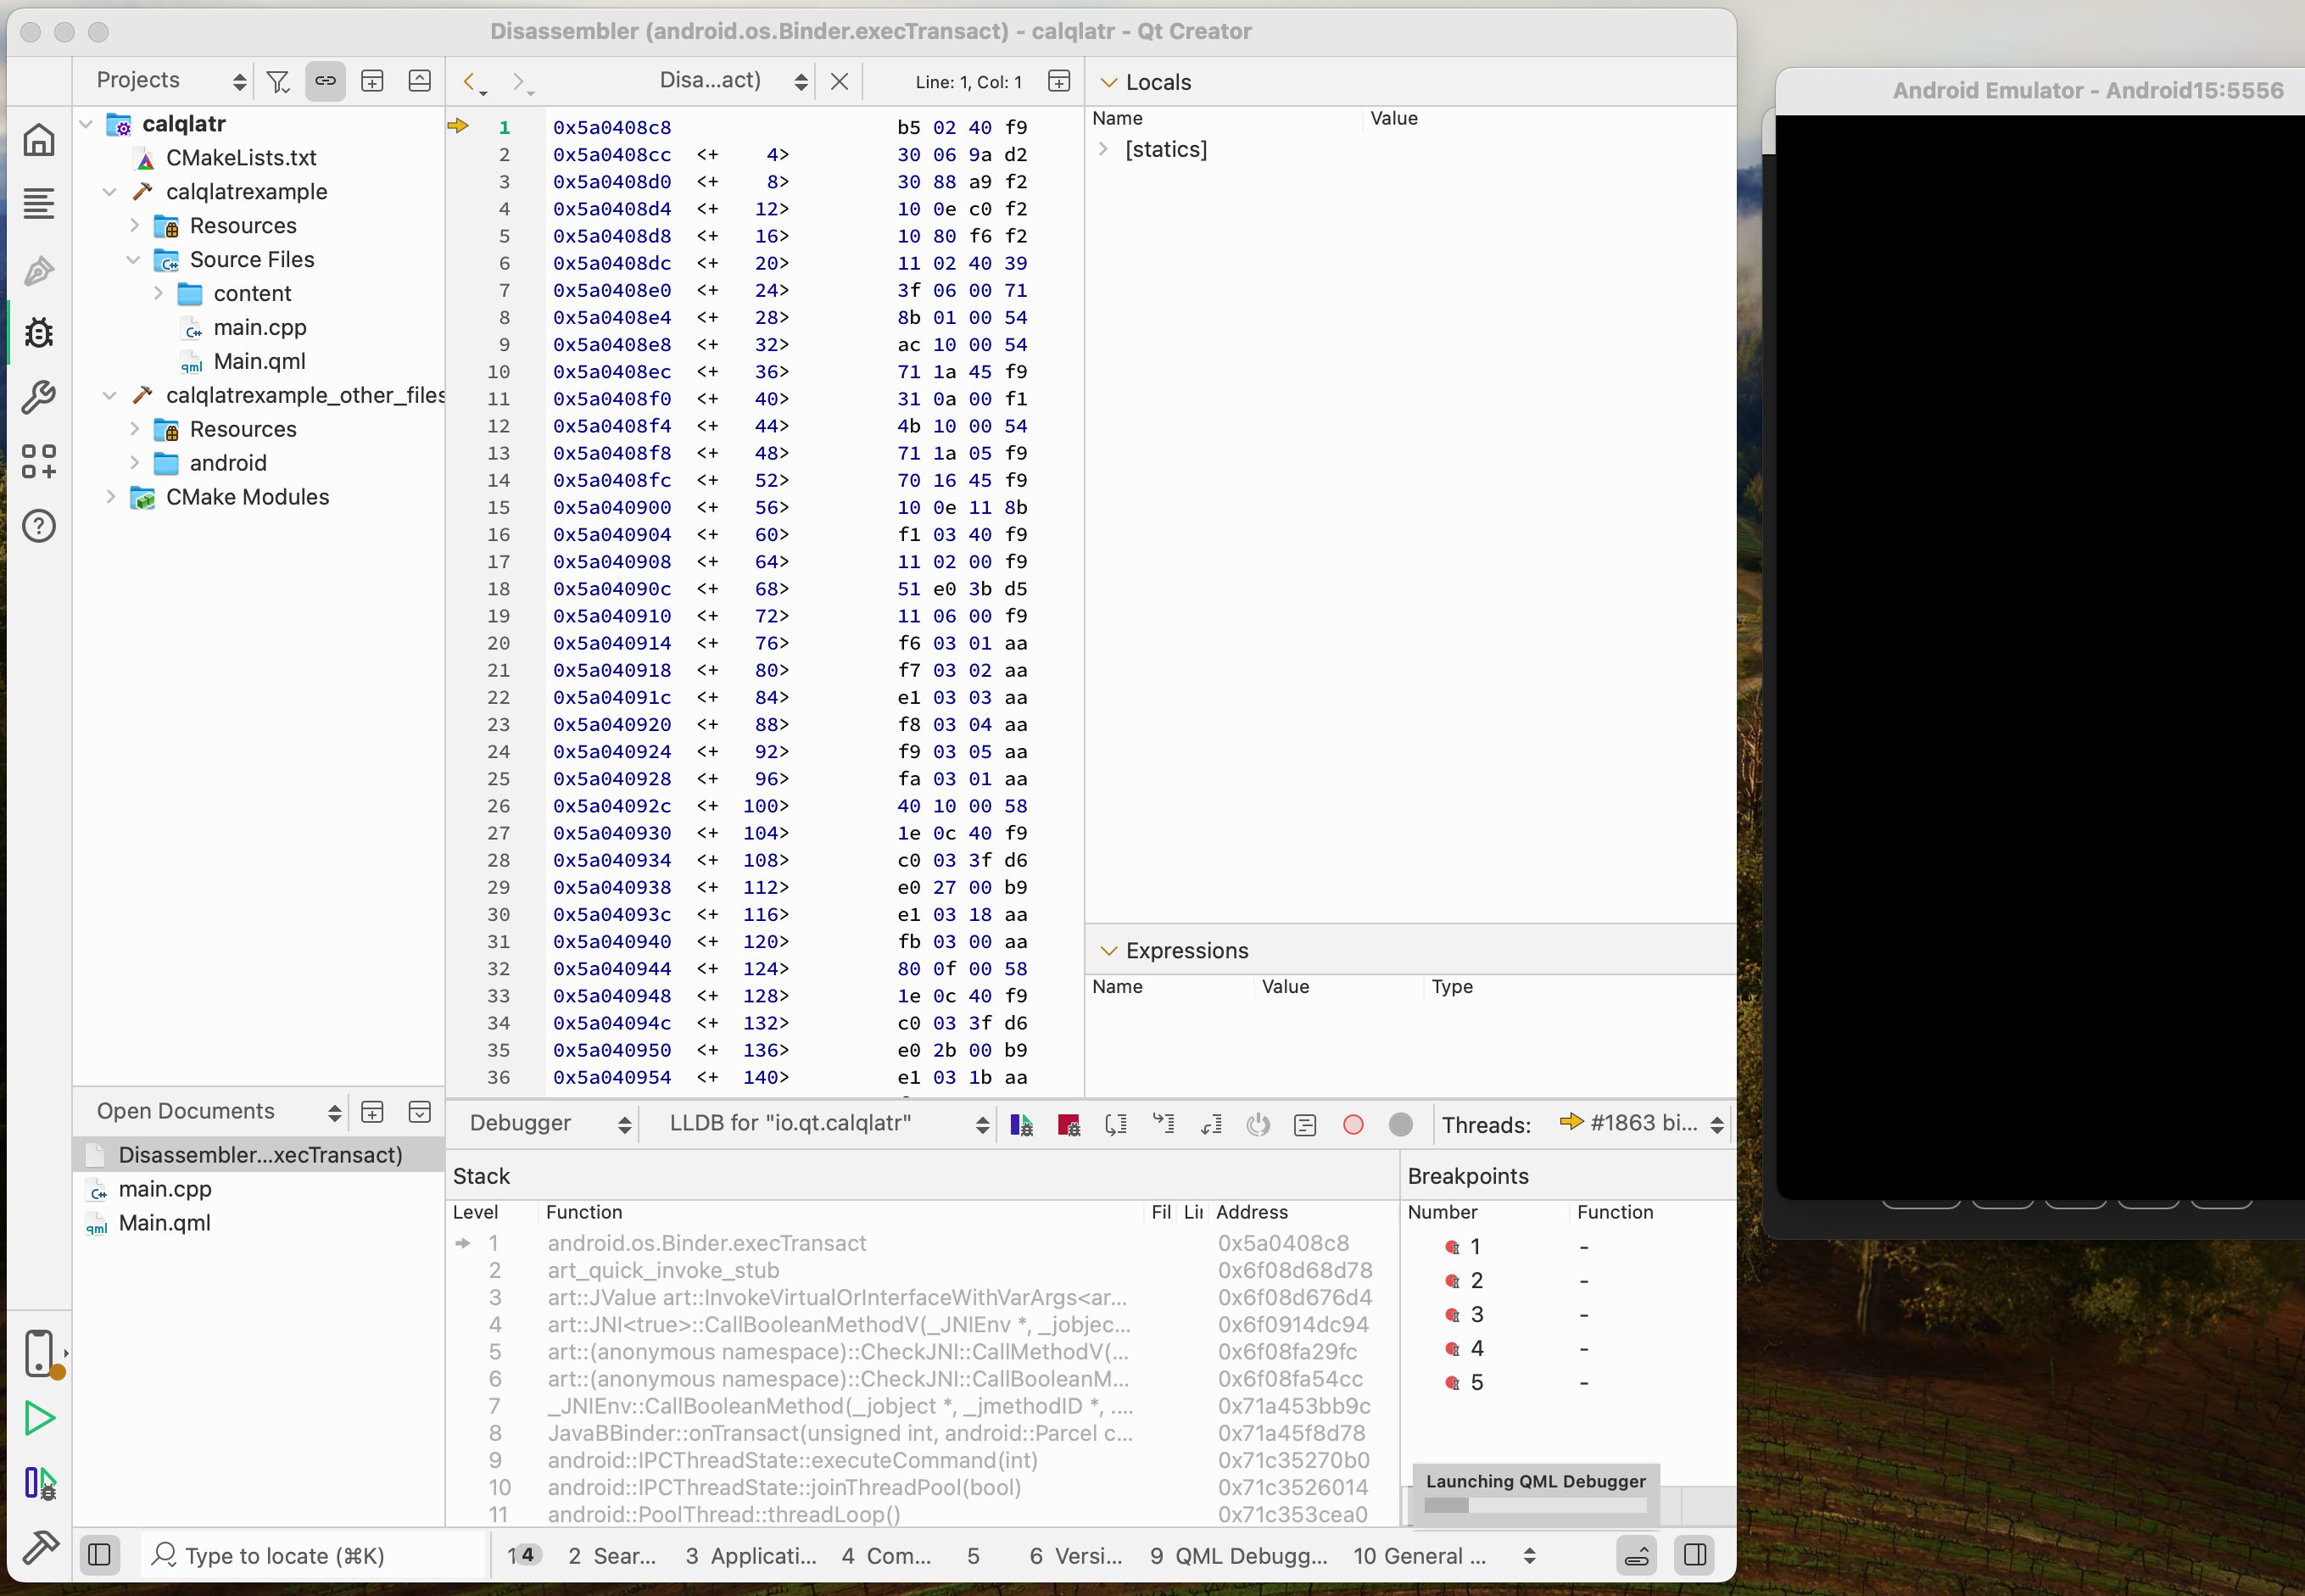The height and width of the screenshot is (1596, 2305).
Task: Toggle left sidebar visibility
Action: coord(100,1555)
